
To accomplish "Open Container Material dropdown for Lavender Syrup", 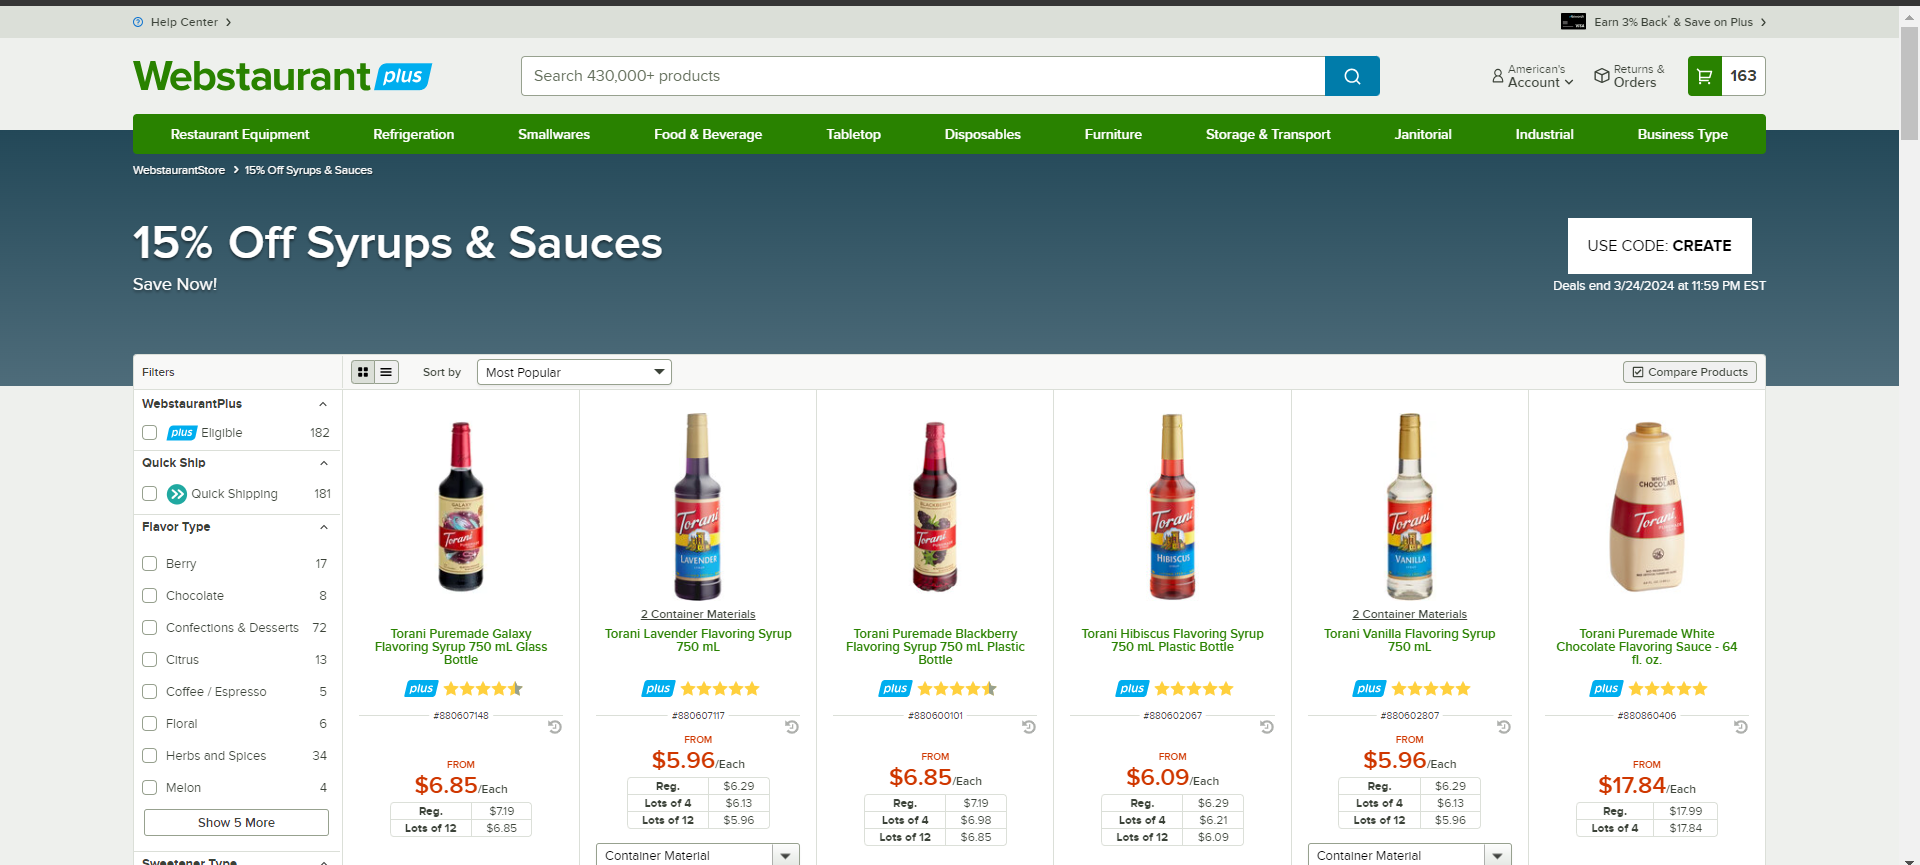I will point(698,855).
